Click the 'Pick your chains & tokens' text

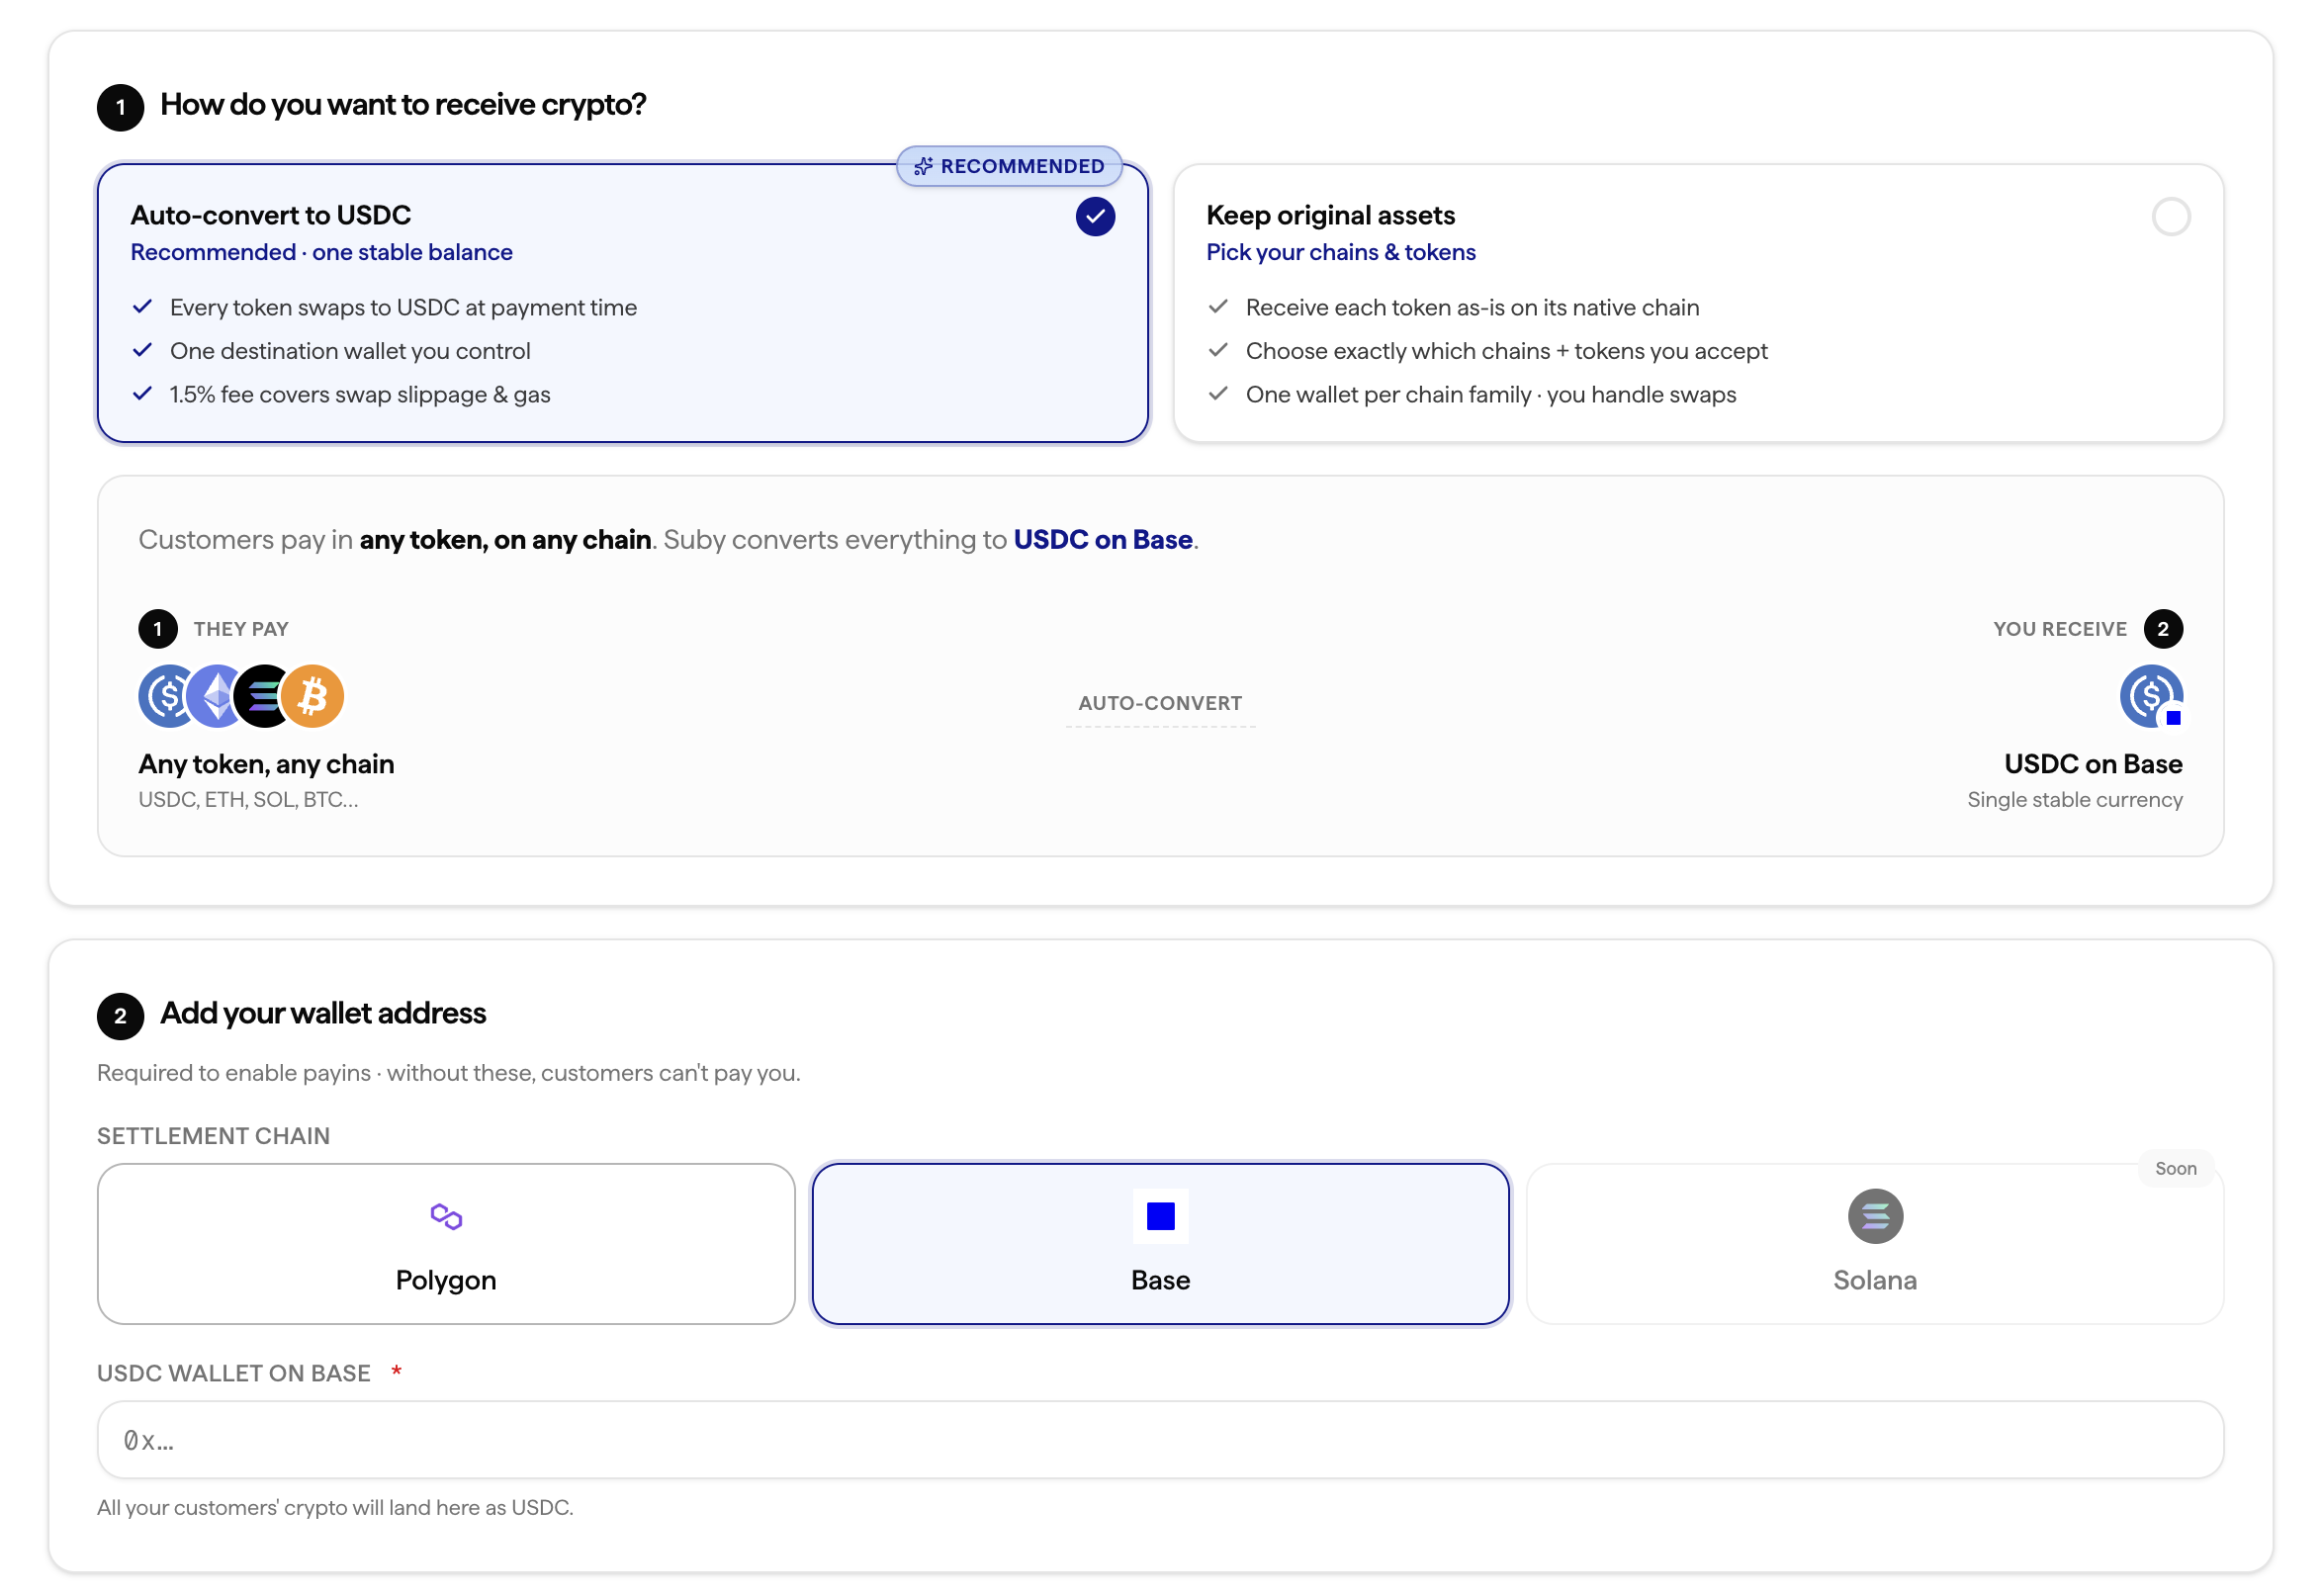point(1340,252)
